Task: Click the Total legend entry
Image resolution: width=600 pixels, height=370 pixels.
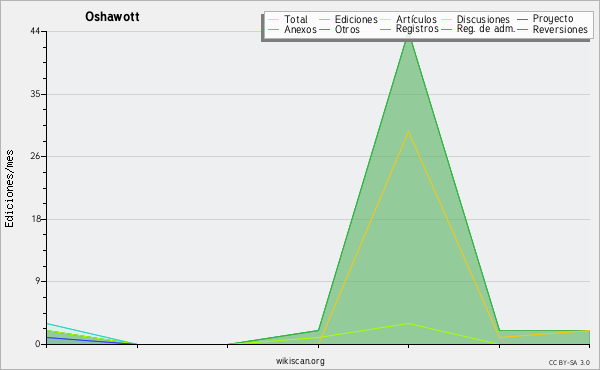Action: tap(288, 19)
